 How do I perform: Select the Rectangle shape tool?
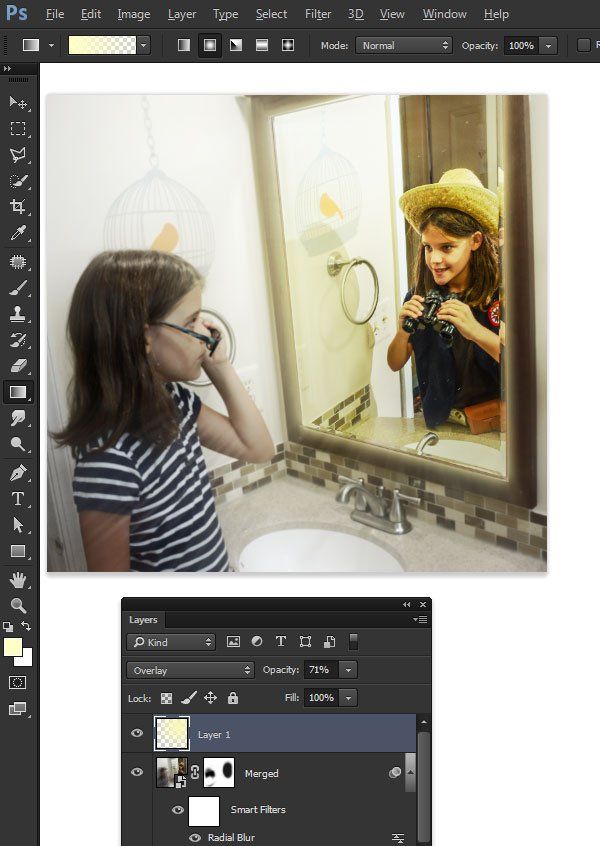[18, 551]
